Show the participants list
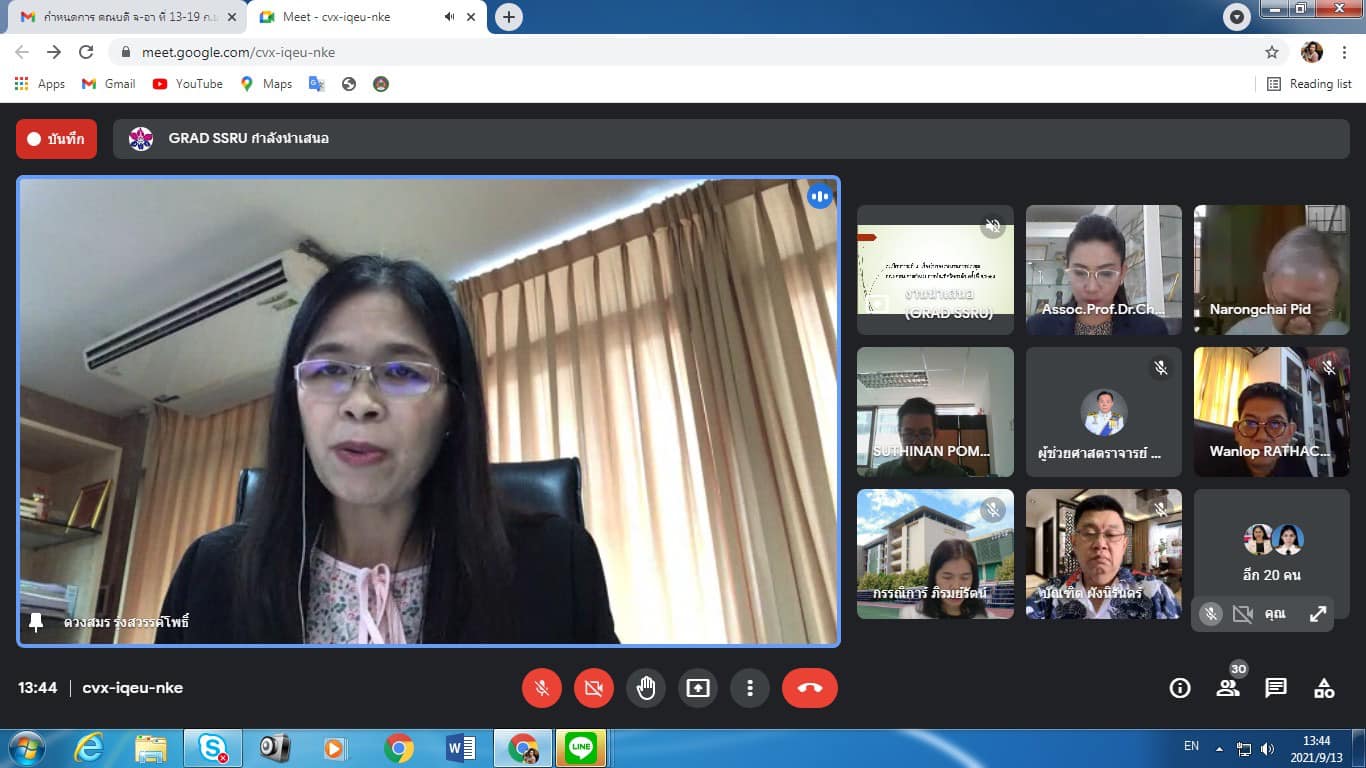Screen dimensions: 1366x768 pyautogui.click(x=1228, y=688)
